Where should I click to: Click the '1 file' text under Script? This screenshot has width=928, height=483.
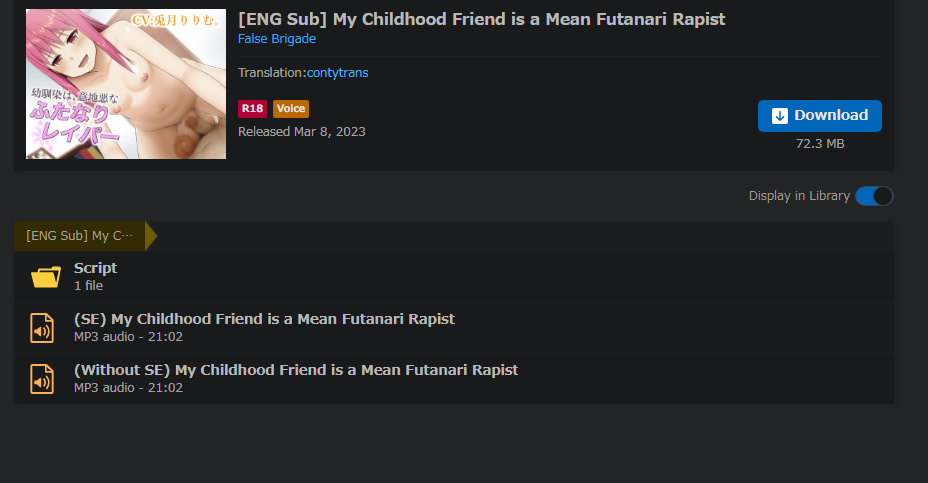(x=88, y=285)
